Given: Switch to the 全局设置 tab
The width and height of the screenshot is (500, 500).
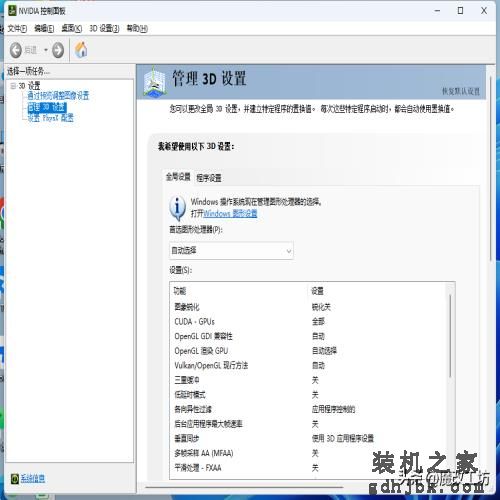Looking at the screenshot, I should point(178,177).
